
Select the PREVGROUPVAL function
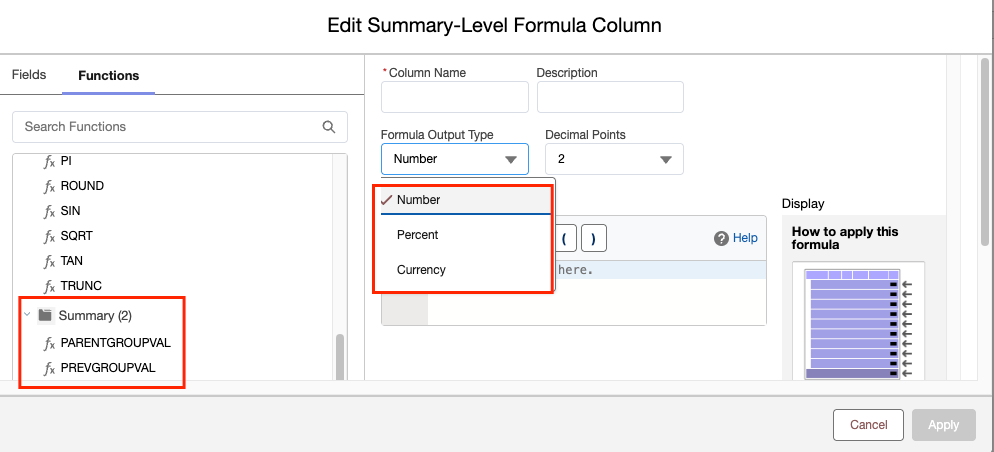click(108, 368)
